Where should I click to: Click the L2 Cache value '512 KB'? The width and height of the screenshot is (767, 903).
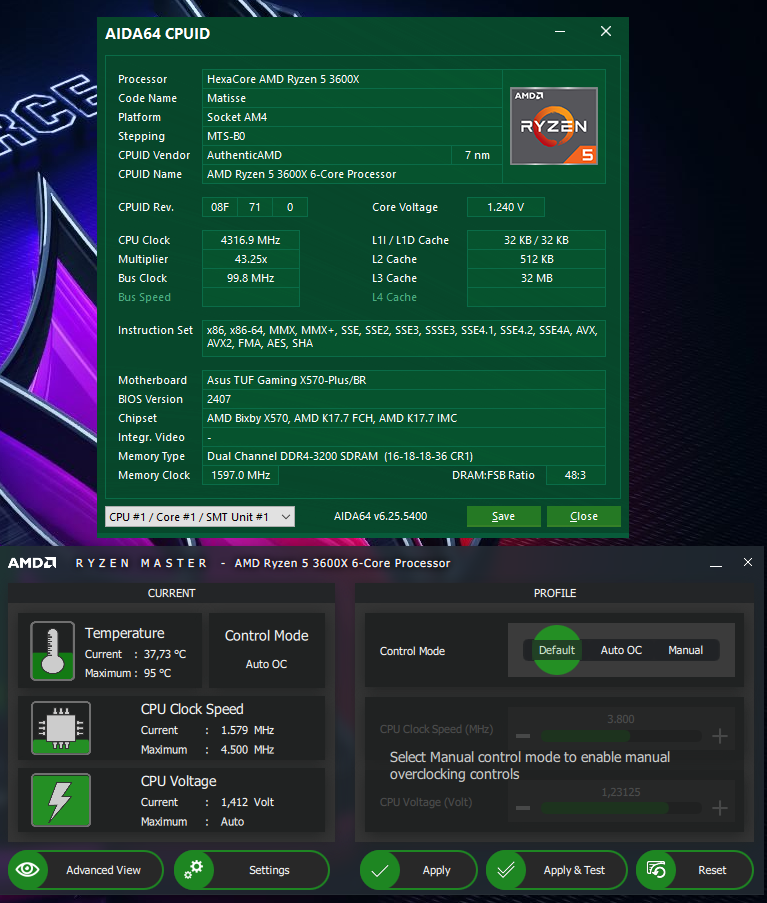tap(536, 259)
